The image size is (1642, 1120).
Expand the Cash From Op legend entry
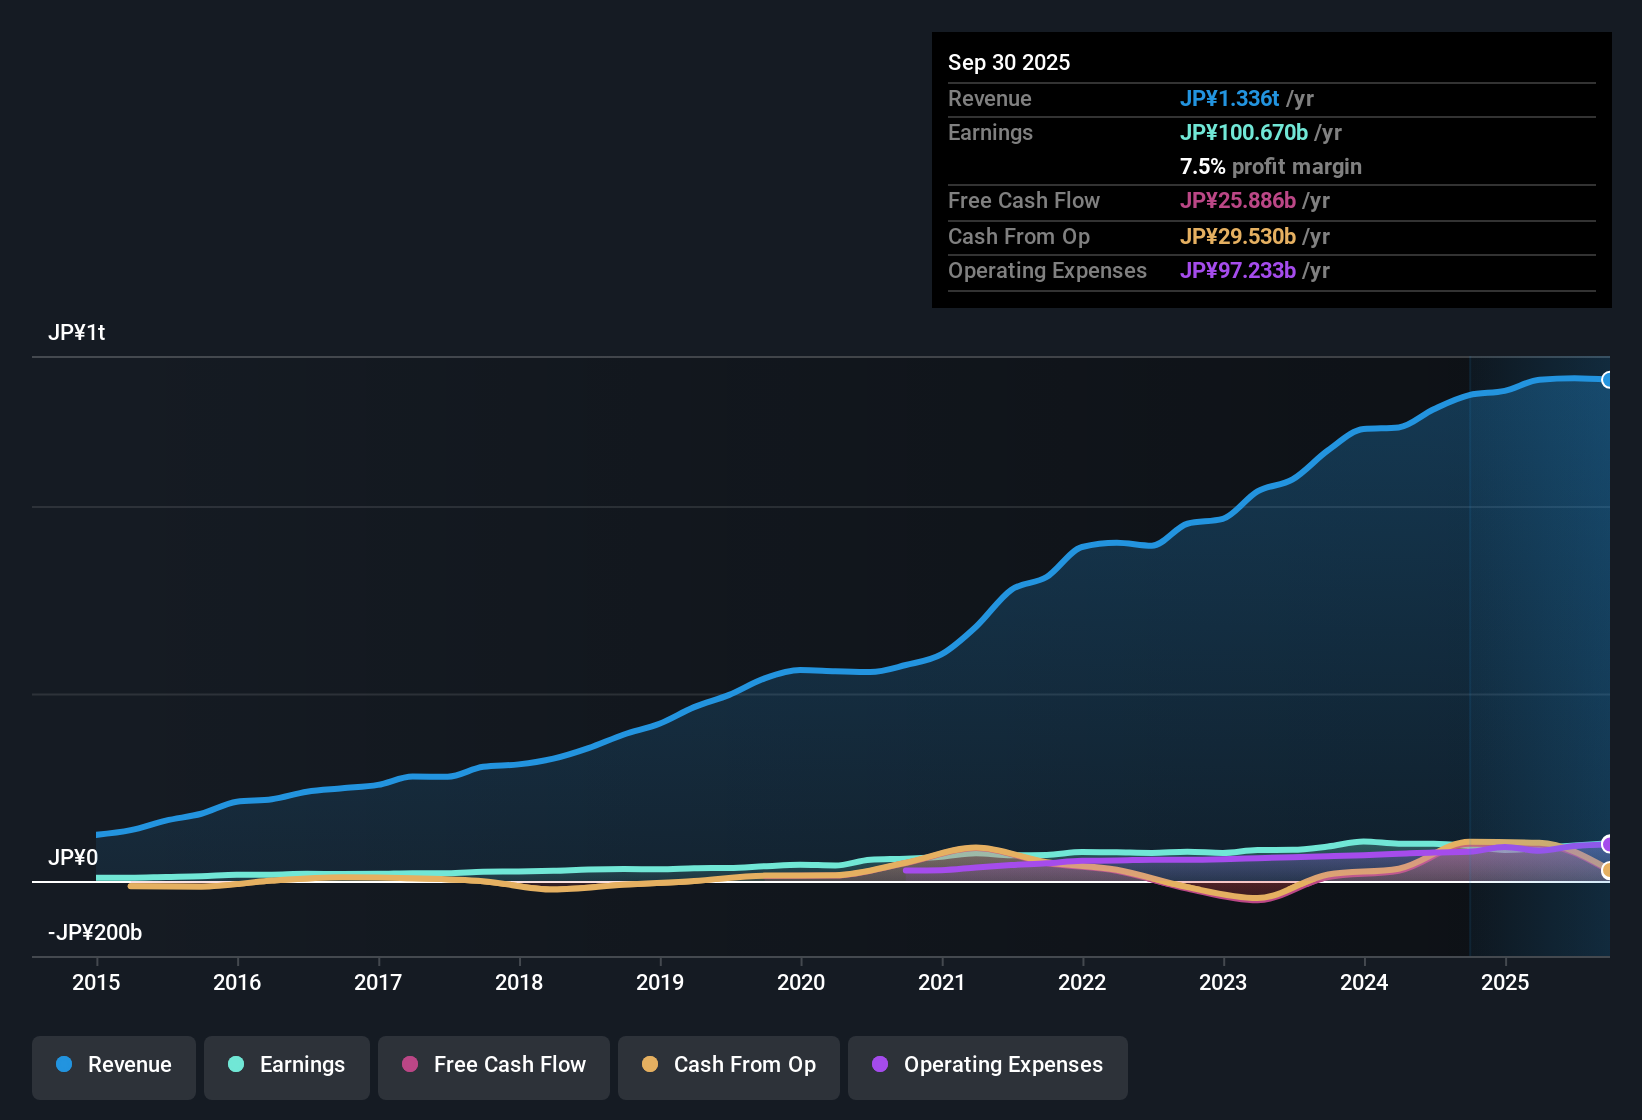pos(728,1065)
